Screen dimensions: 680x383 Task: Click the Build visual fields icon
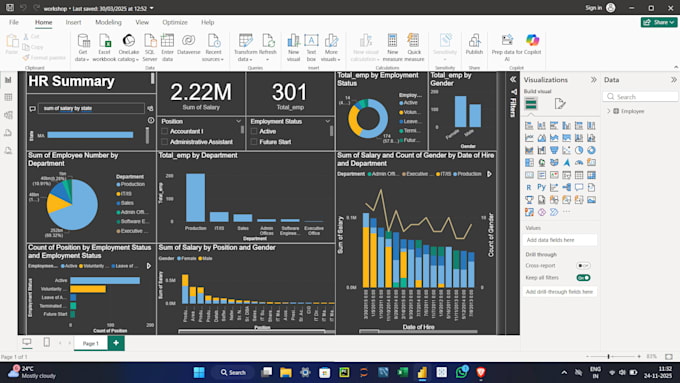[x=531, y=104]
